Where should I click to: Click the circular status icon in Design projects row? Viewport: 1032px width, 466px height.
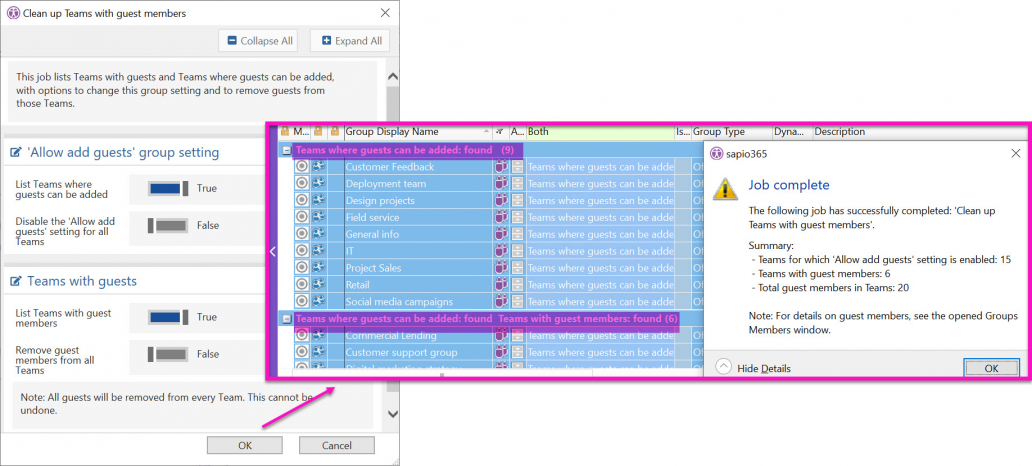pyautogui.click(x=302, y=201)
